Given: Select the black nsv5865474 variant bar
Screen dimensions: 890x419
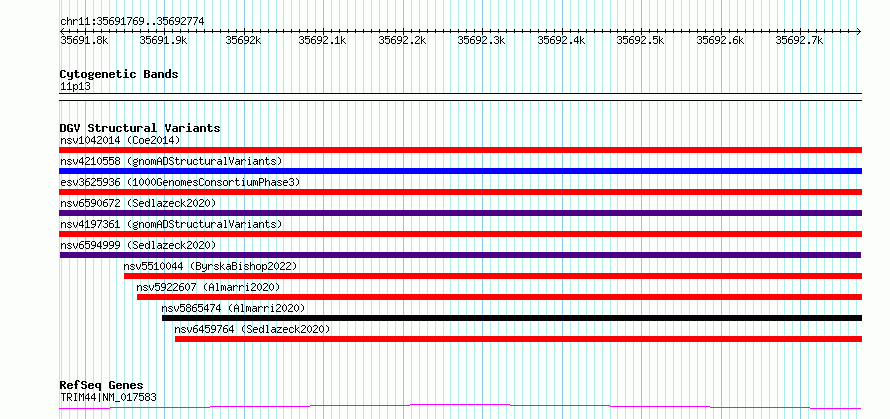Looking at the screenshot, I should click(x=512, y=318).
